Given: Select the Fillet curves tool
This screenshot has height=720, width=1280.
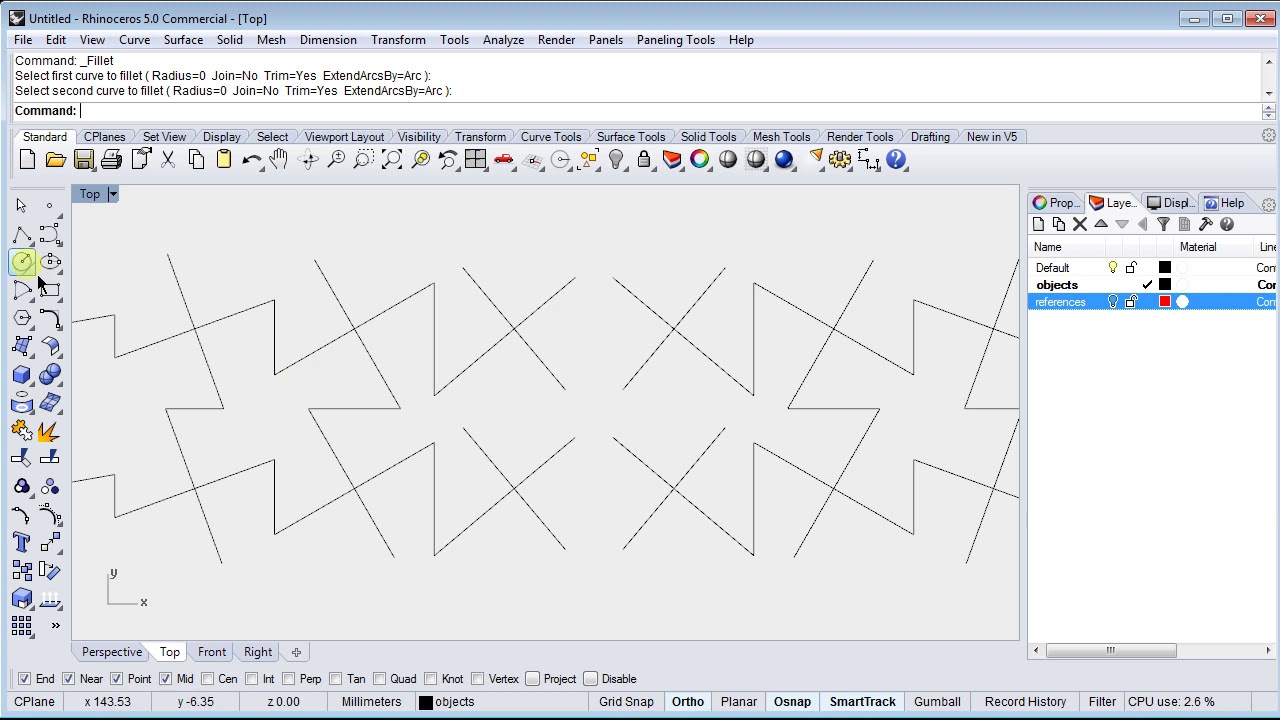Looking at the screenshot, I should coord(50,318).
